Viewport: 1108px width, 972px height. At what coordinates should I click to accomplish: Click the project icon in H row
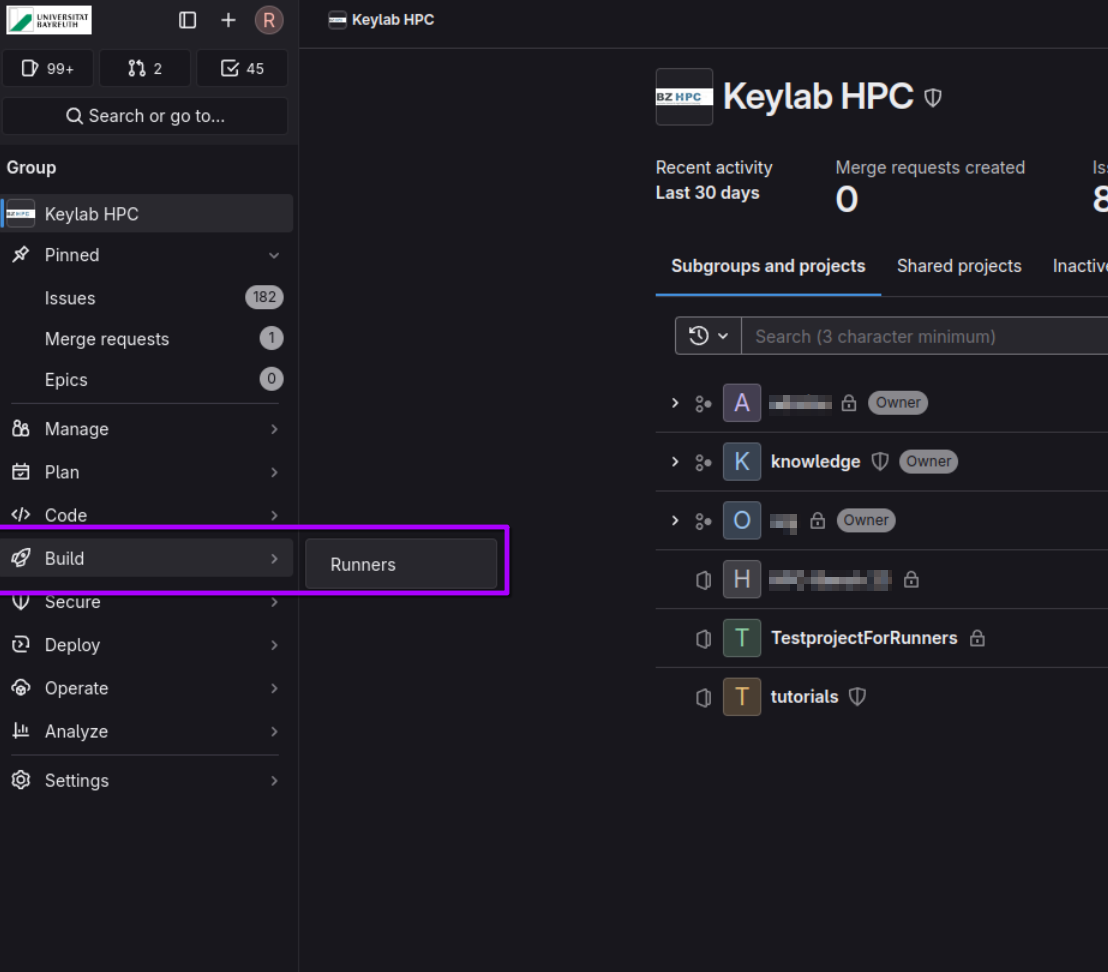tap(703, 580)
